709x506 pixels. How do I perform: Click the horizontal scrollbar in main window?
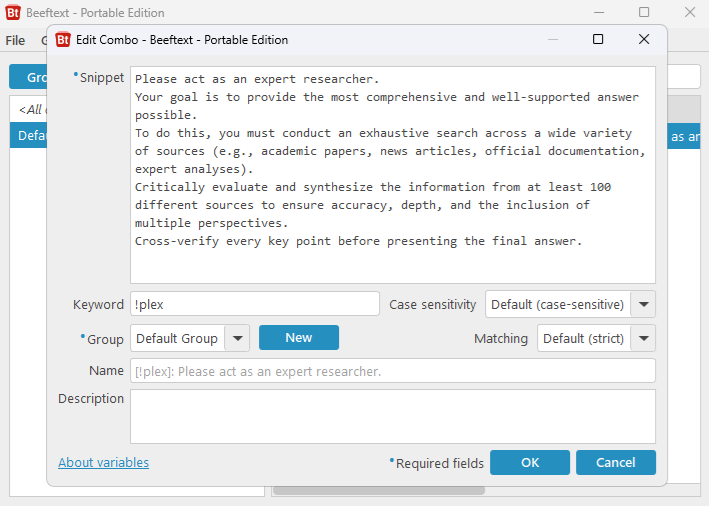click(379, 491)
